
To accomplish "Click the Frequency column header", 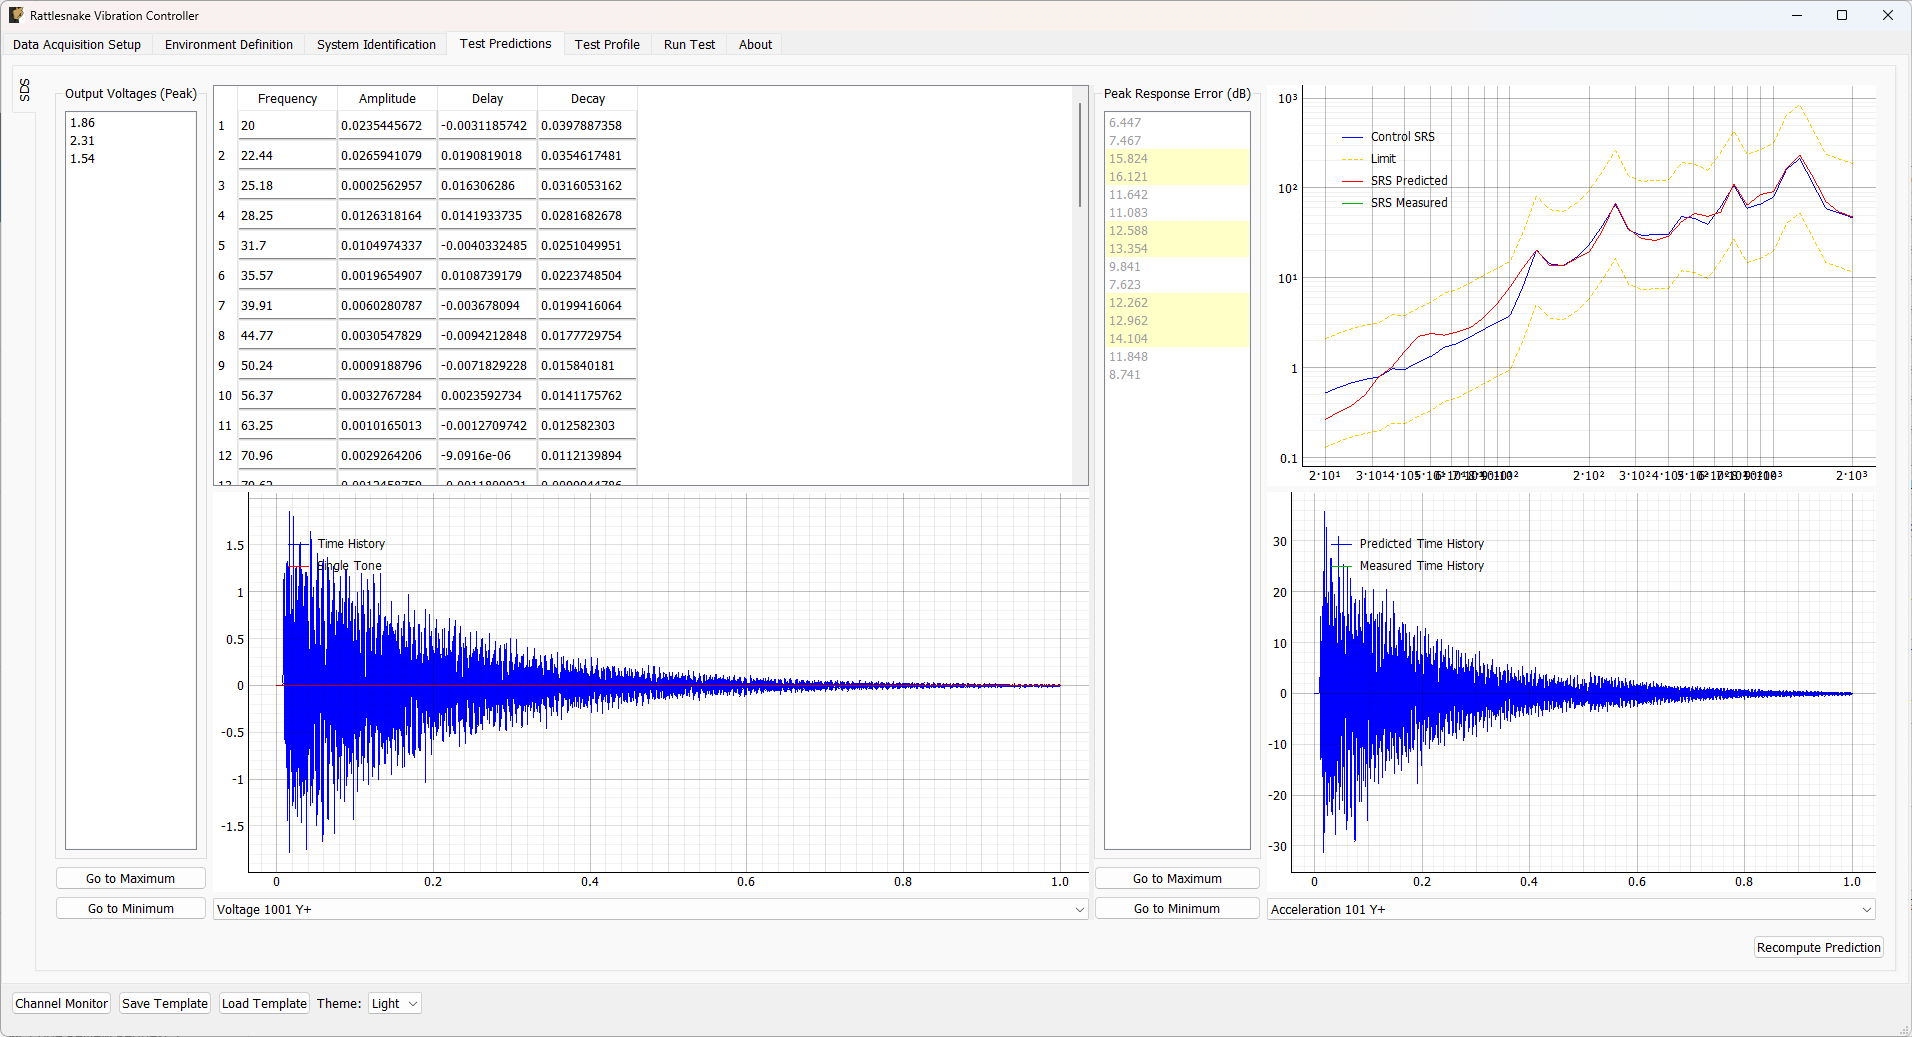I will (x=287, y=98).
